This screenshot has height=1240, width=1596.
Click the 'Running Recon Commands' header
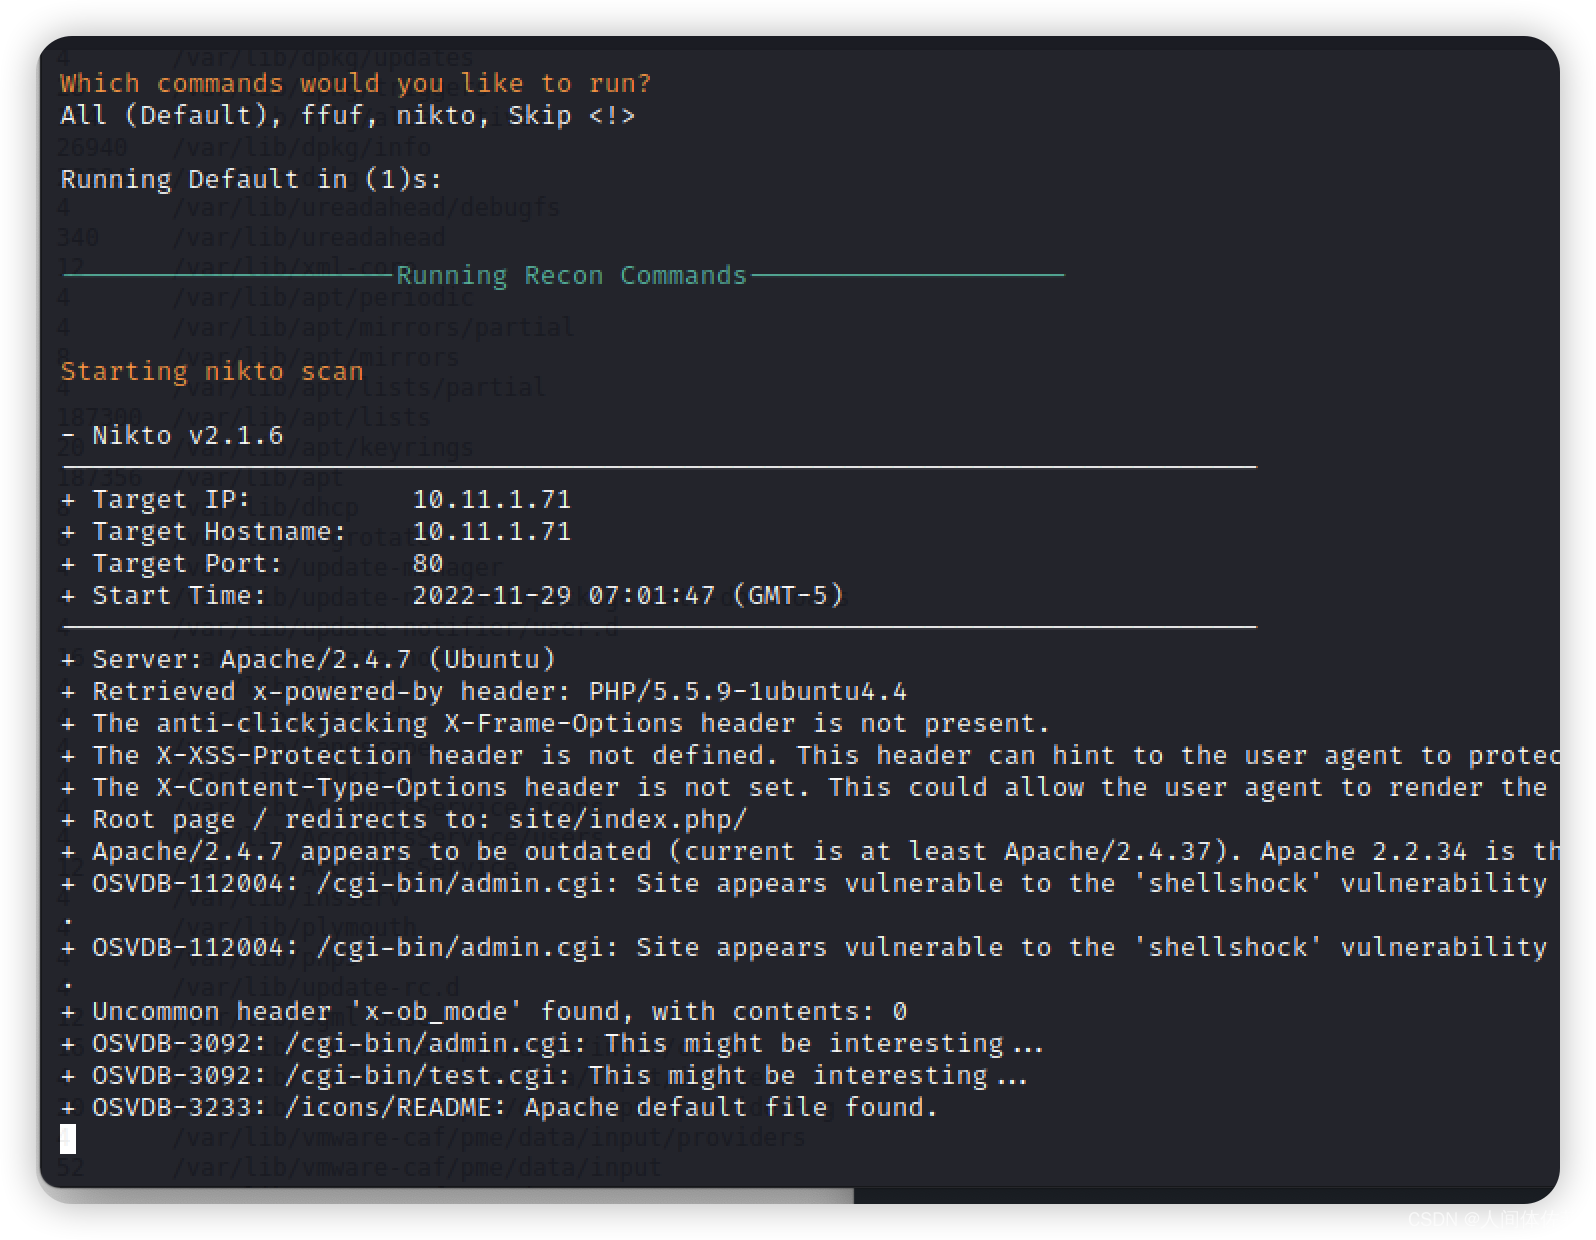(x=571, y=275)
